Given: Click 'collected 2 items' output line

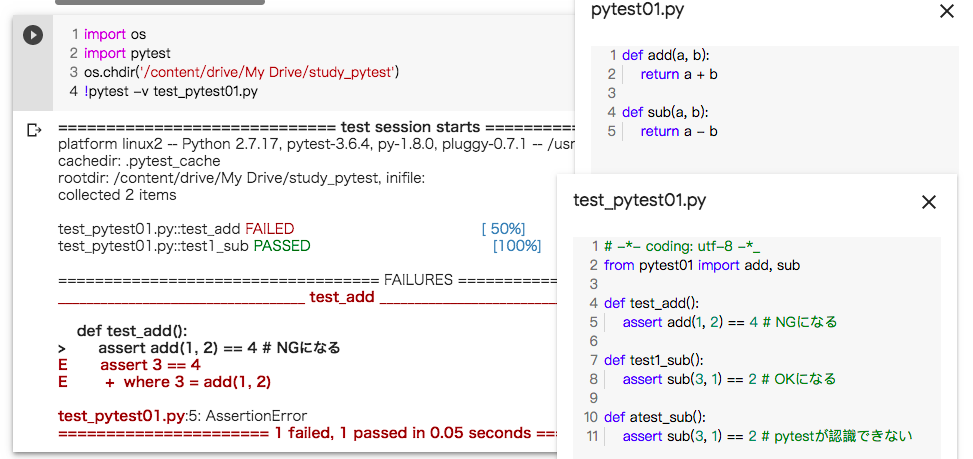Looking at the screenshot, I should pos(117,195).
